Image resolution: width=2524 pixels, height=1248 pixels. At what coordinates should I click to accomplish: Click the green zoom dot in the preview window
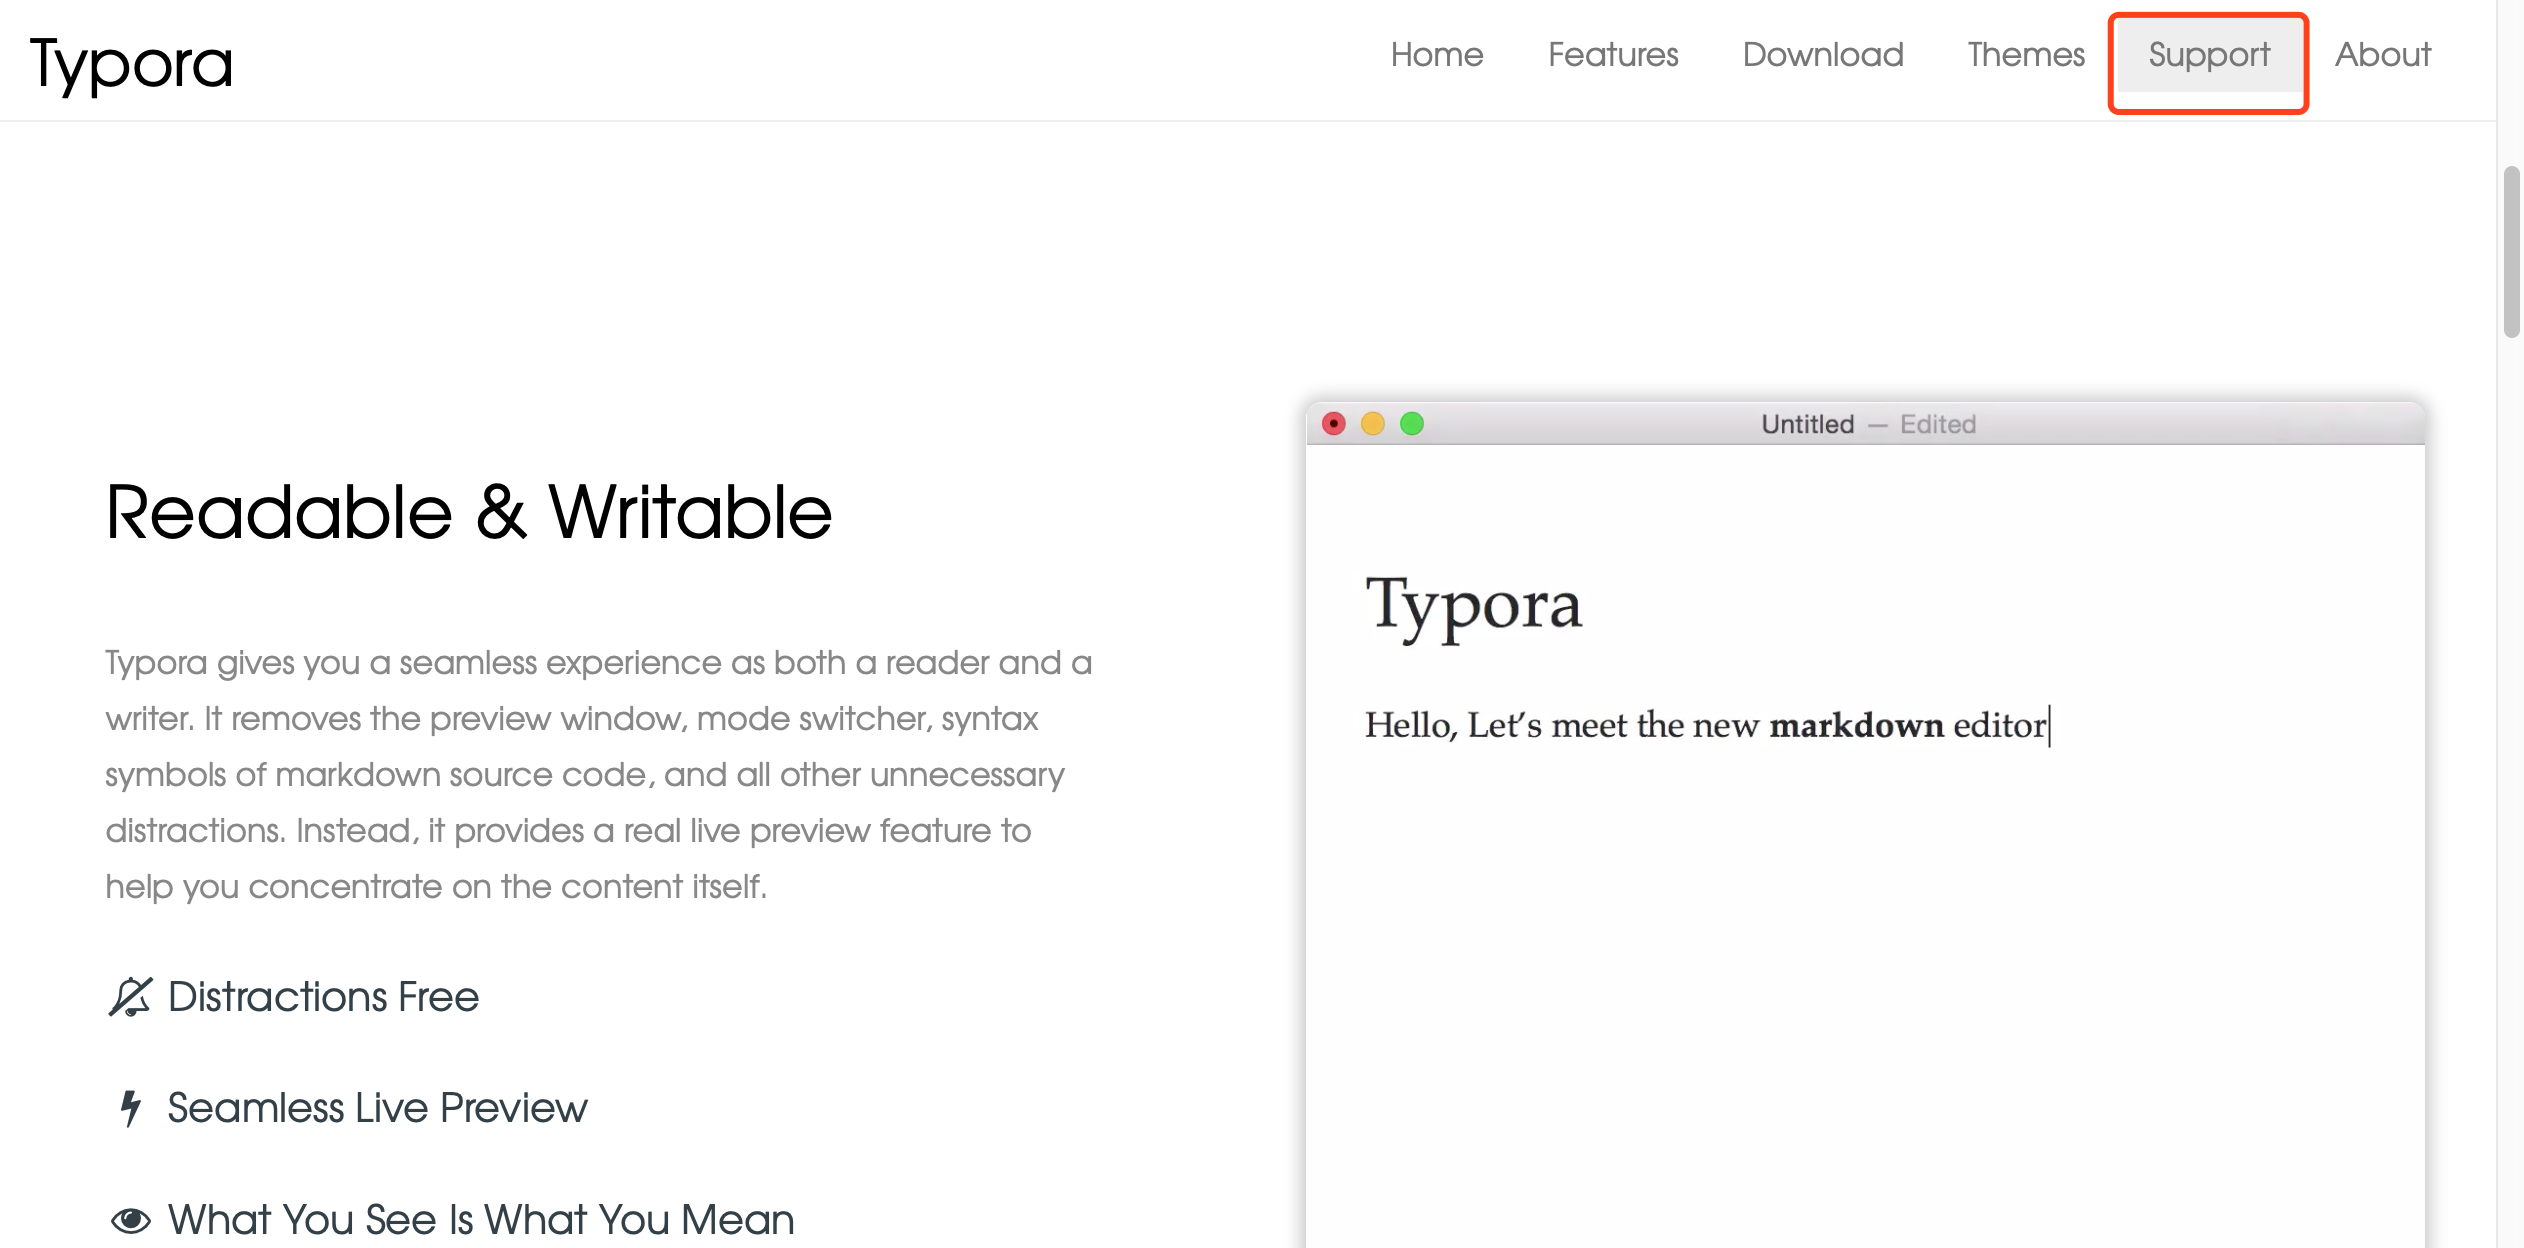[x=1412, y=424]
